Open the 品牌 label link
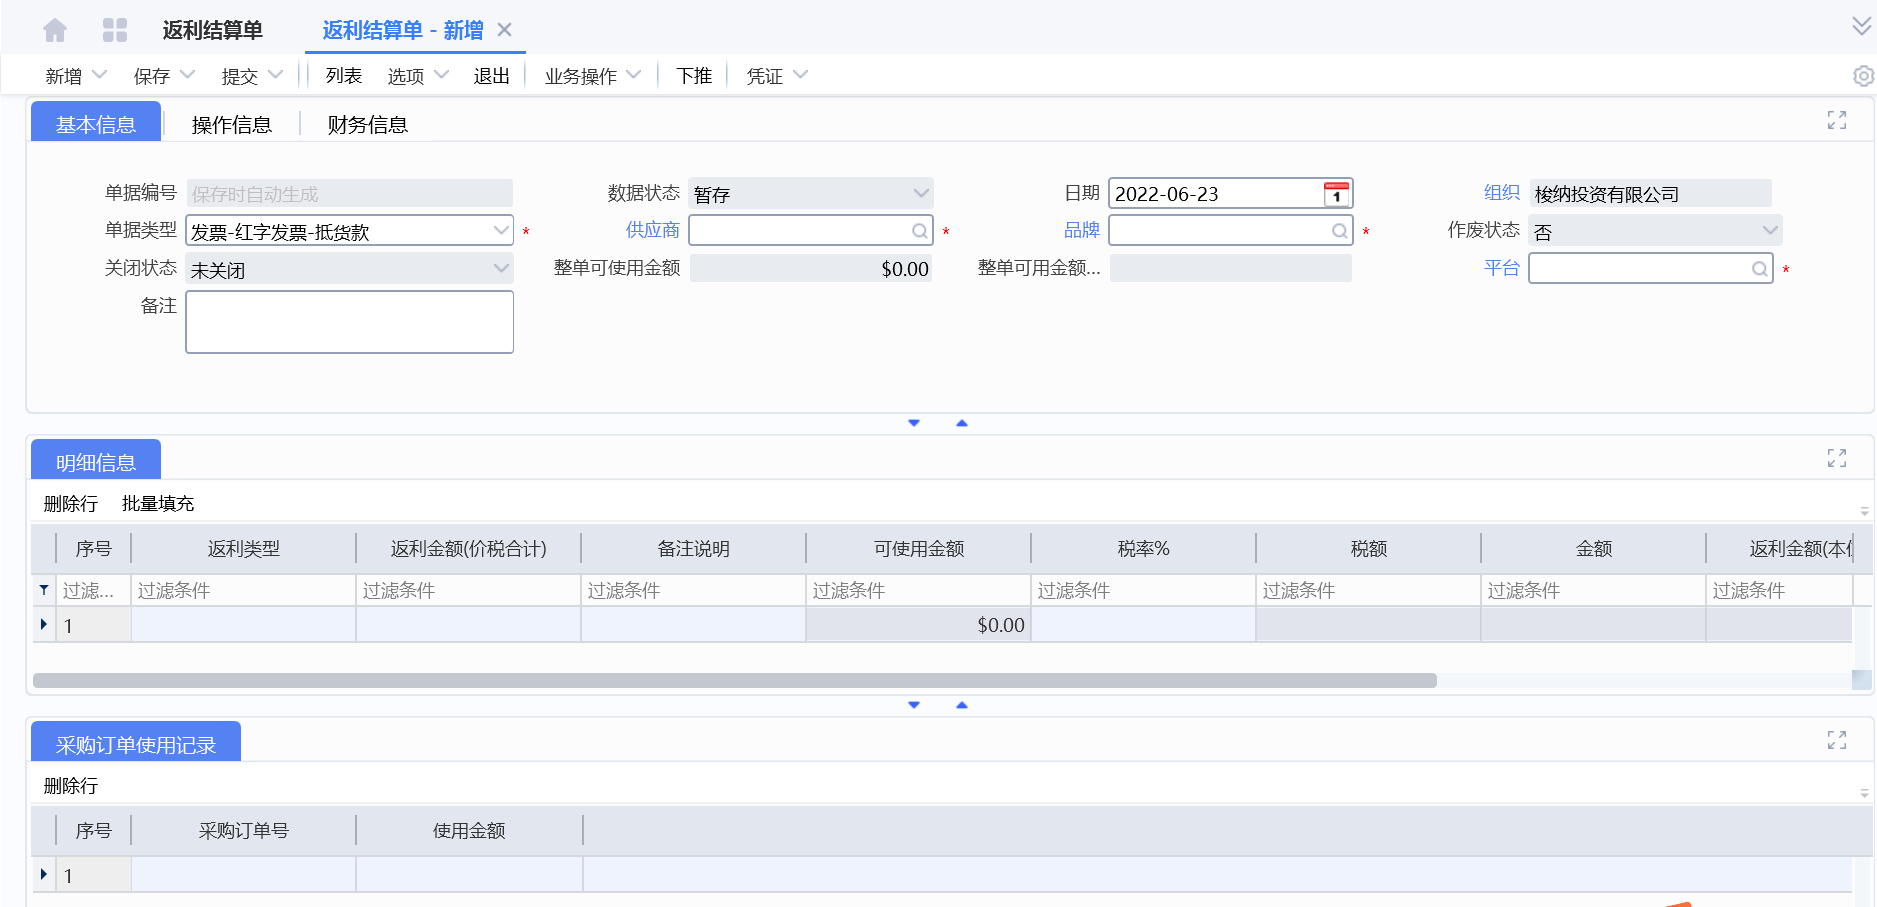This screenshot has width=1877, height=907. (1082, 230)
